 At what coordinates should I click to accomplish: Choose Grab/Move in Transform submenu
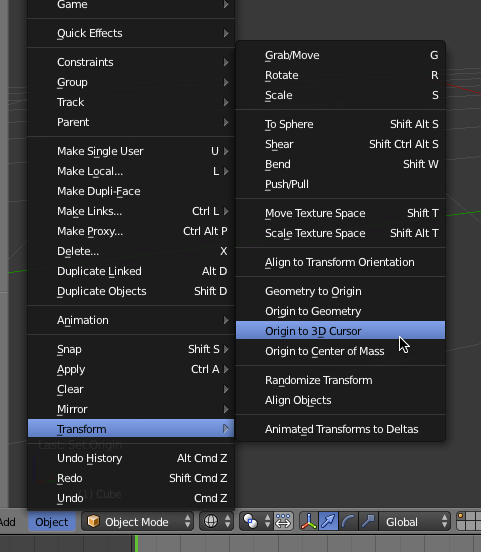[x=341, y=55]
